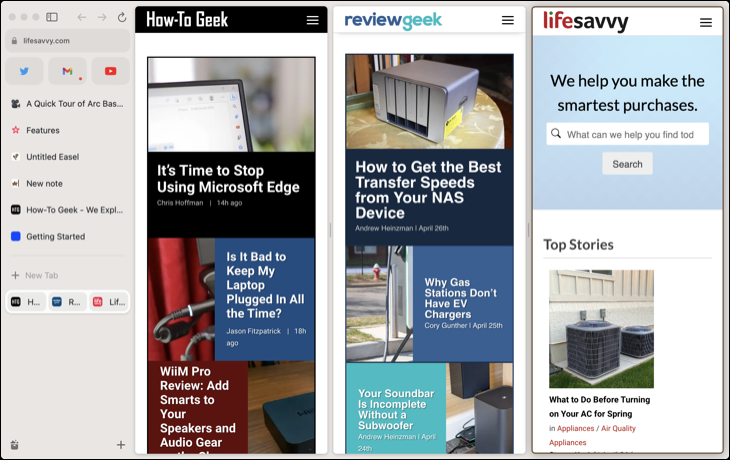Open It's Time to Stop Using Microsoft Edge
This screenshot has height=460, width=730.
[228, 179]
